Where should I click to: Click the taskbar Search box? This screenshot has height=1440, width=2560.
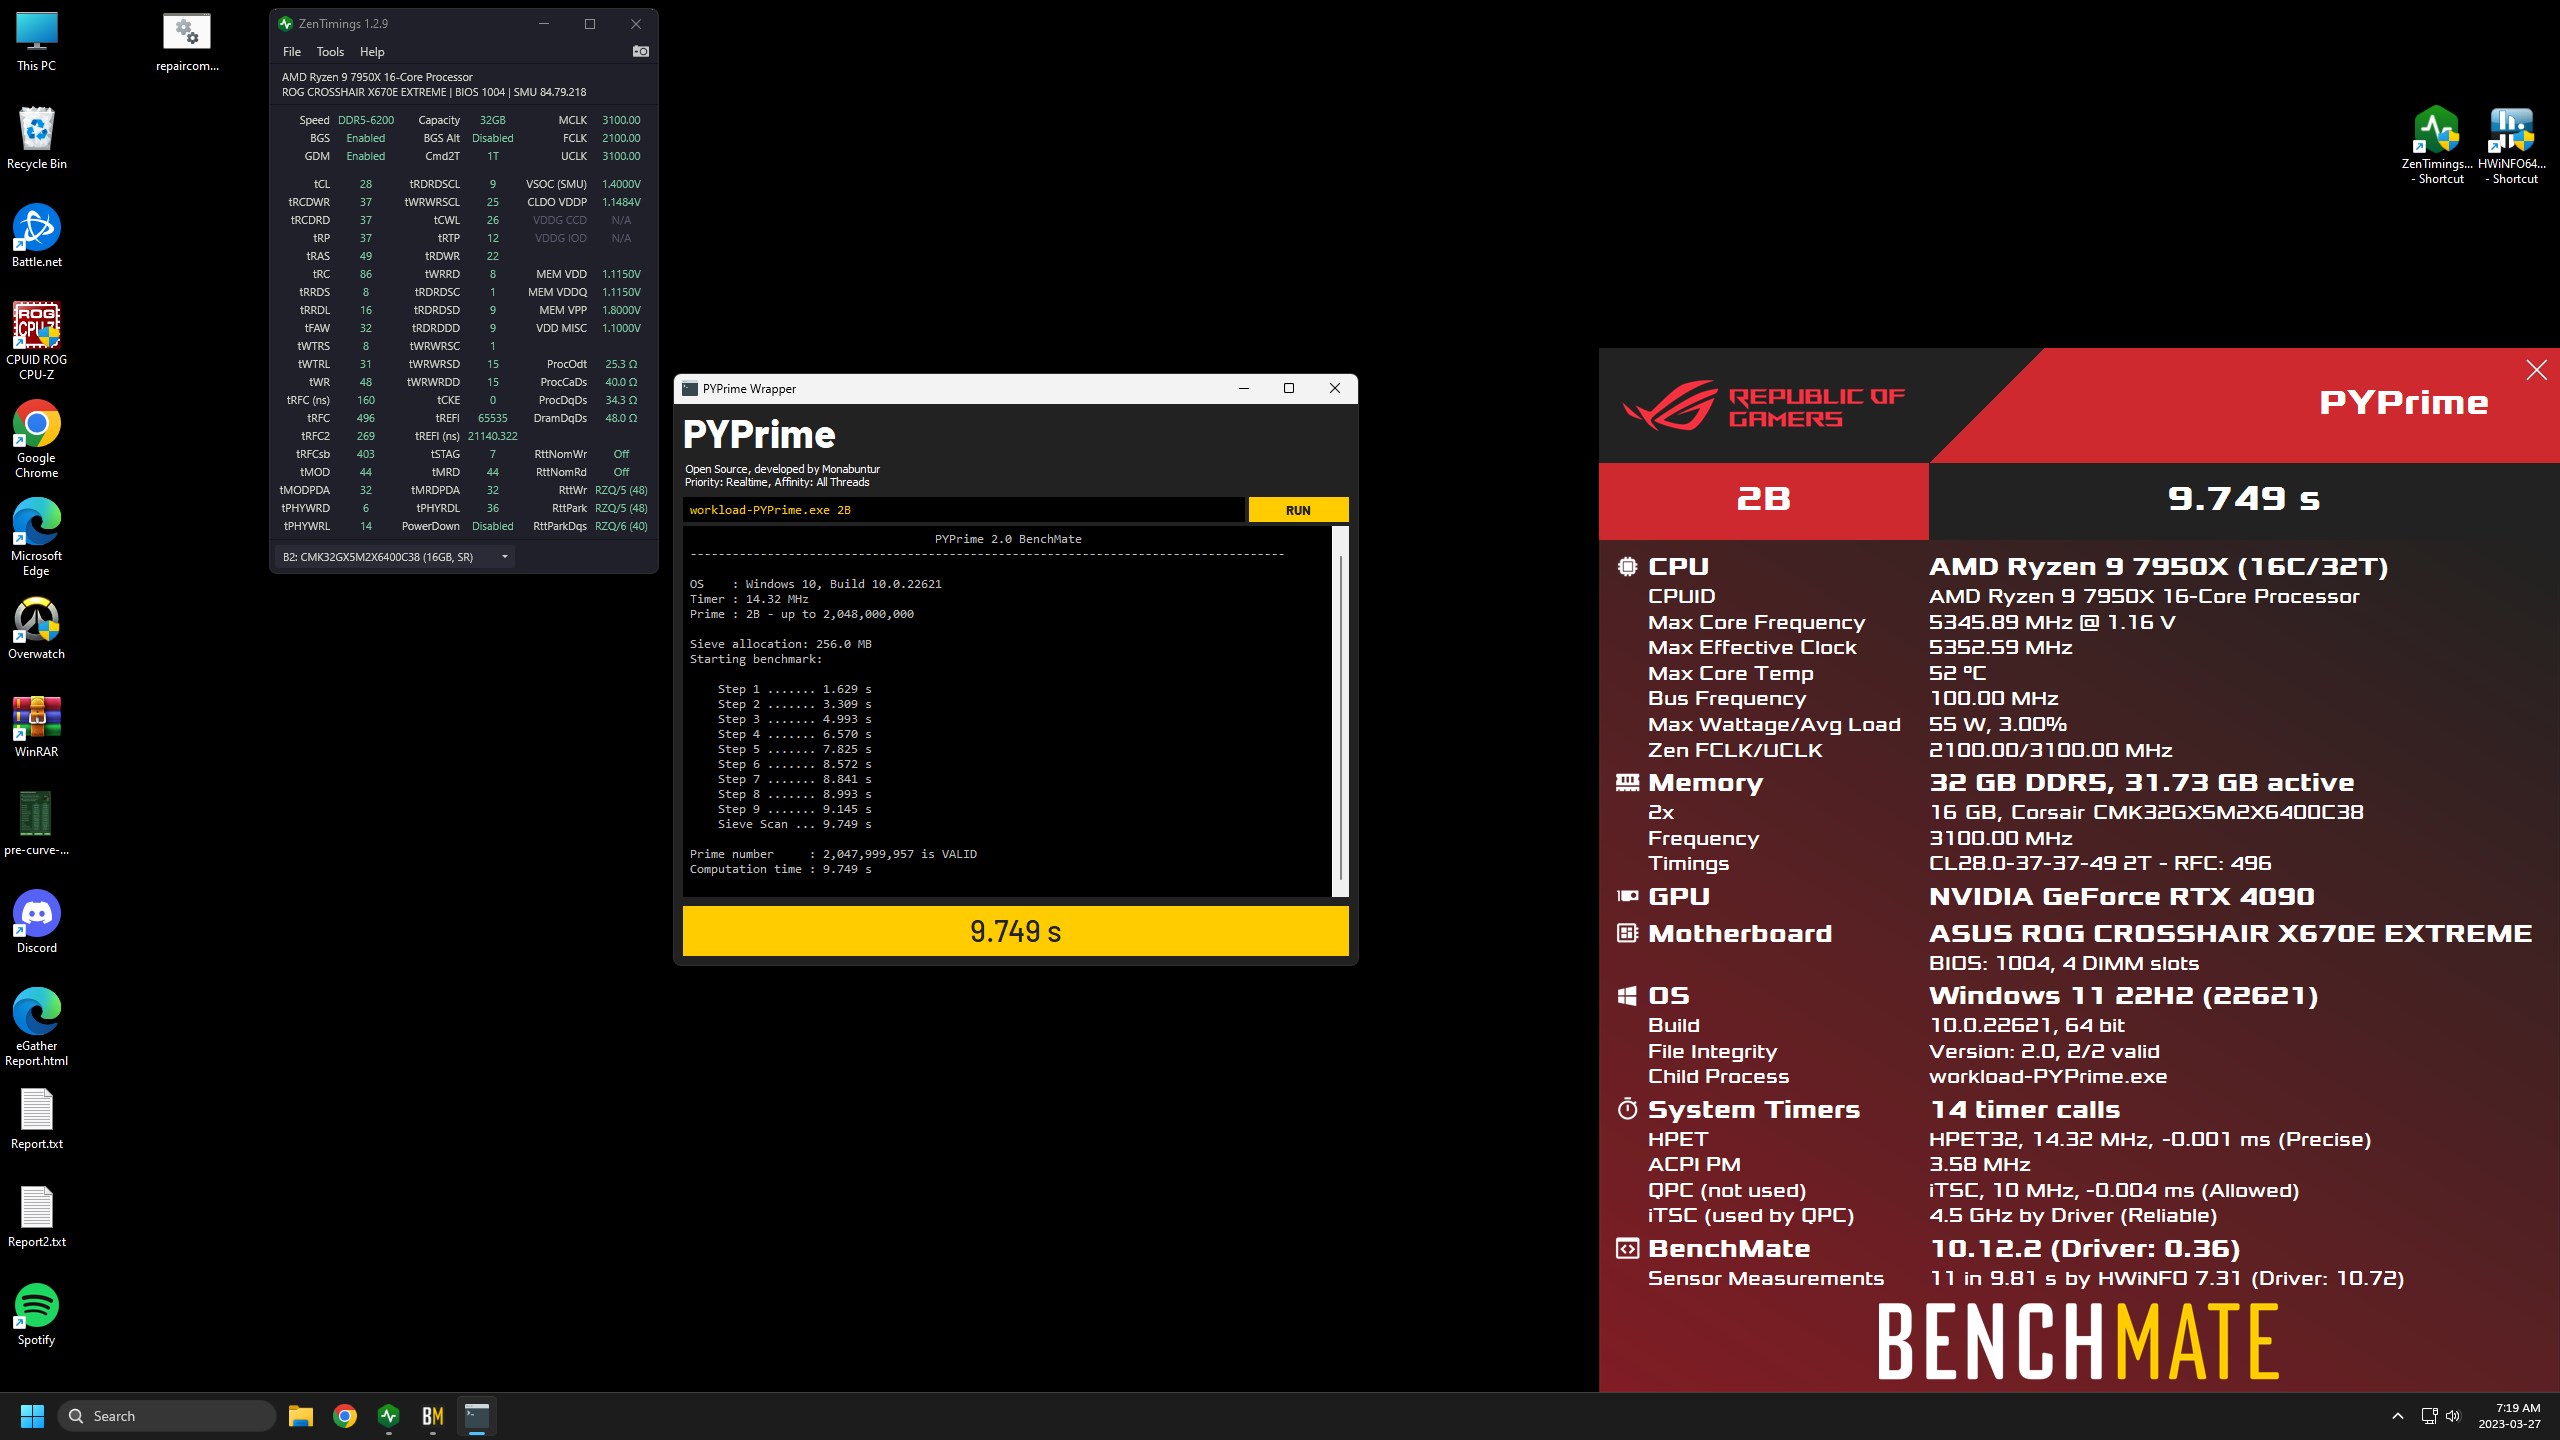pos(166,1416)
